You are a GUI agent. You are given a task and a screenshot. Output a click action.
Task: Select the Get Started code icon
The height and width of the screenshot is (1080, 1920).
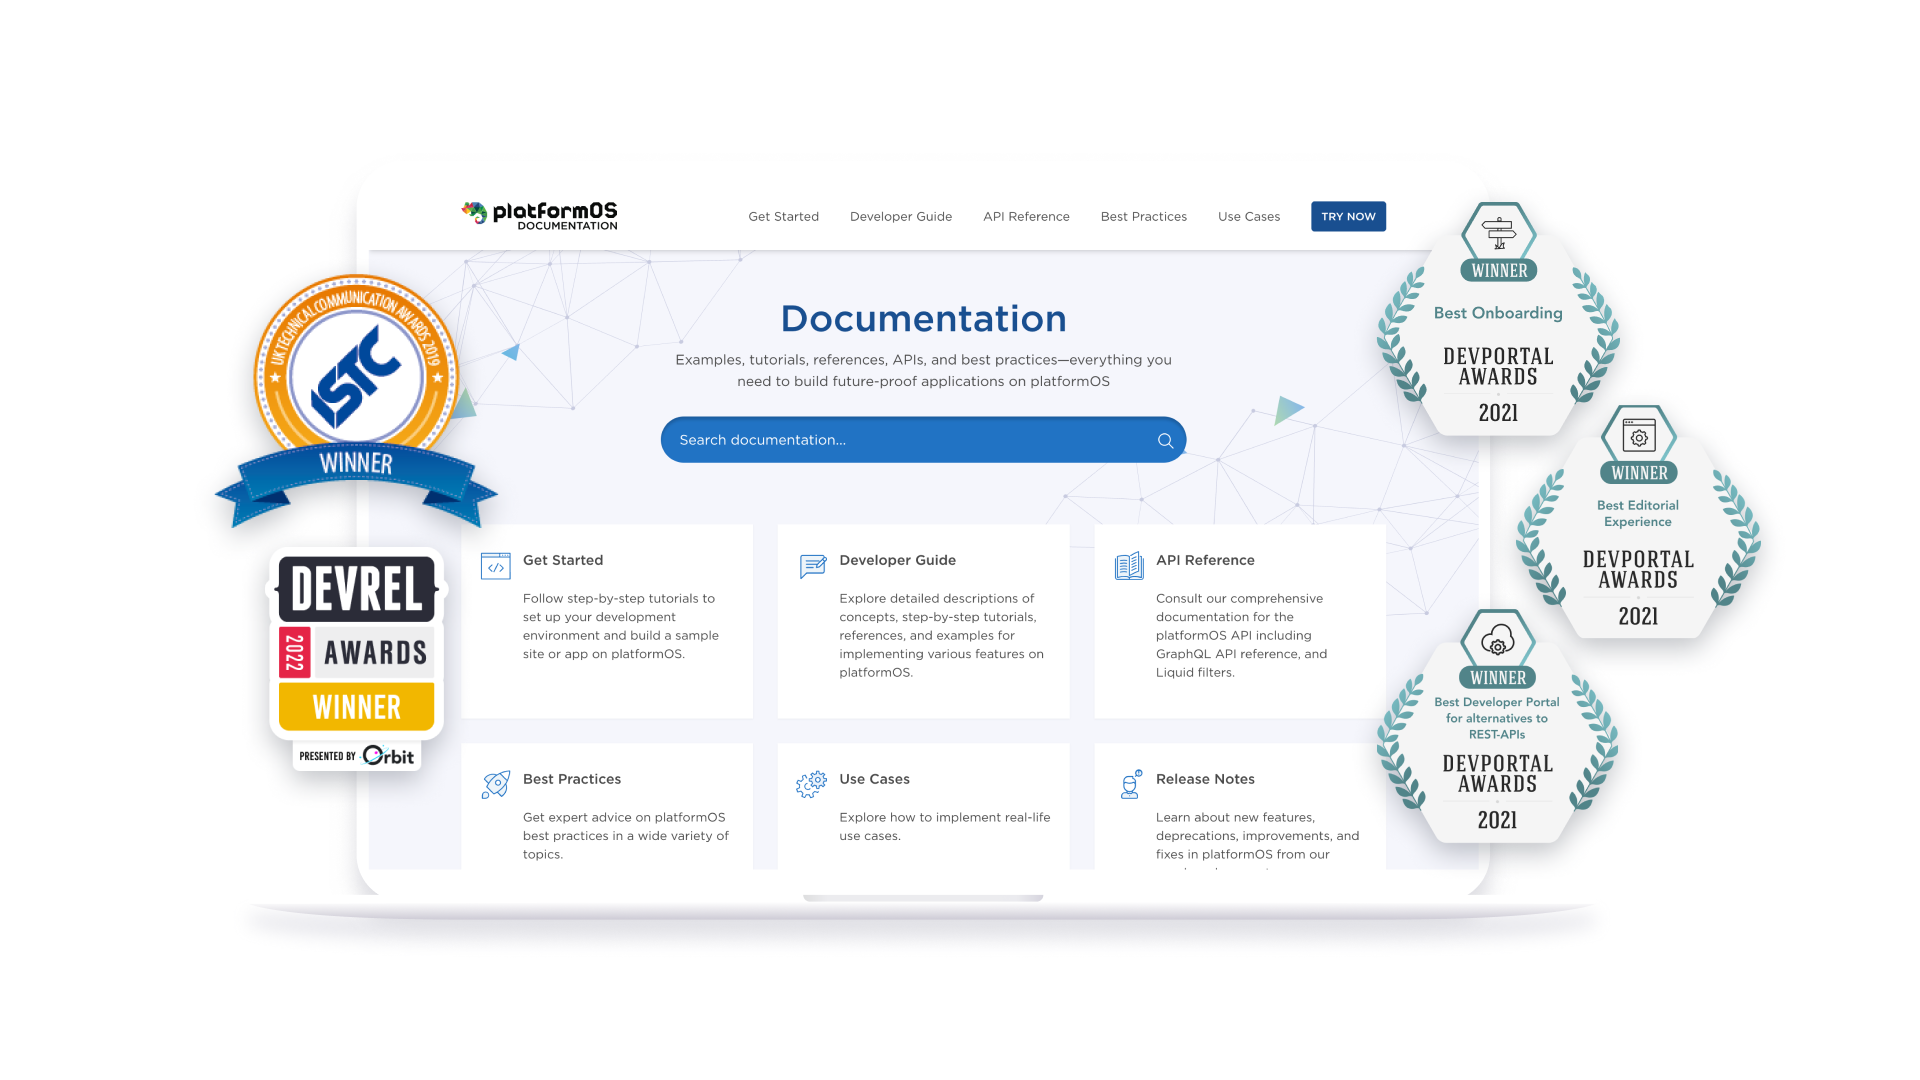495,565
